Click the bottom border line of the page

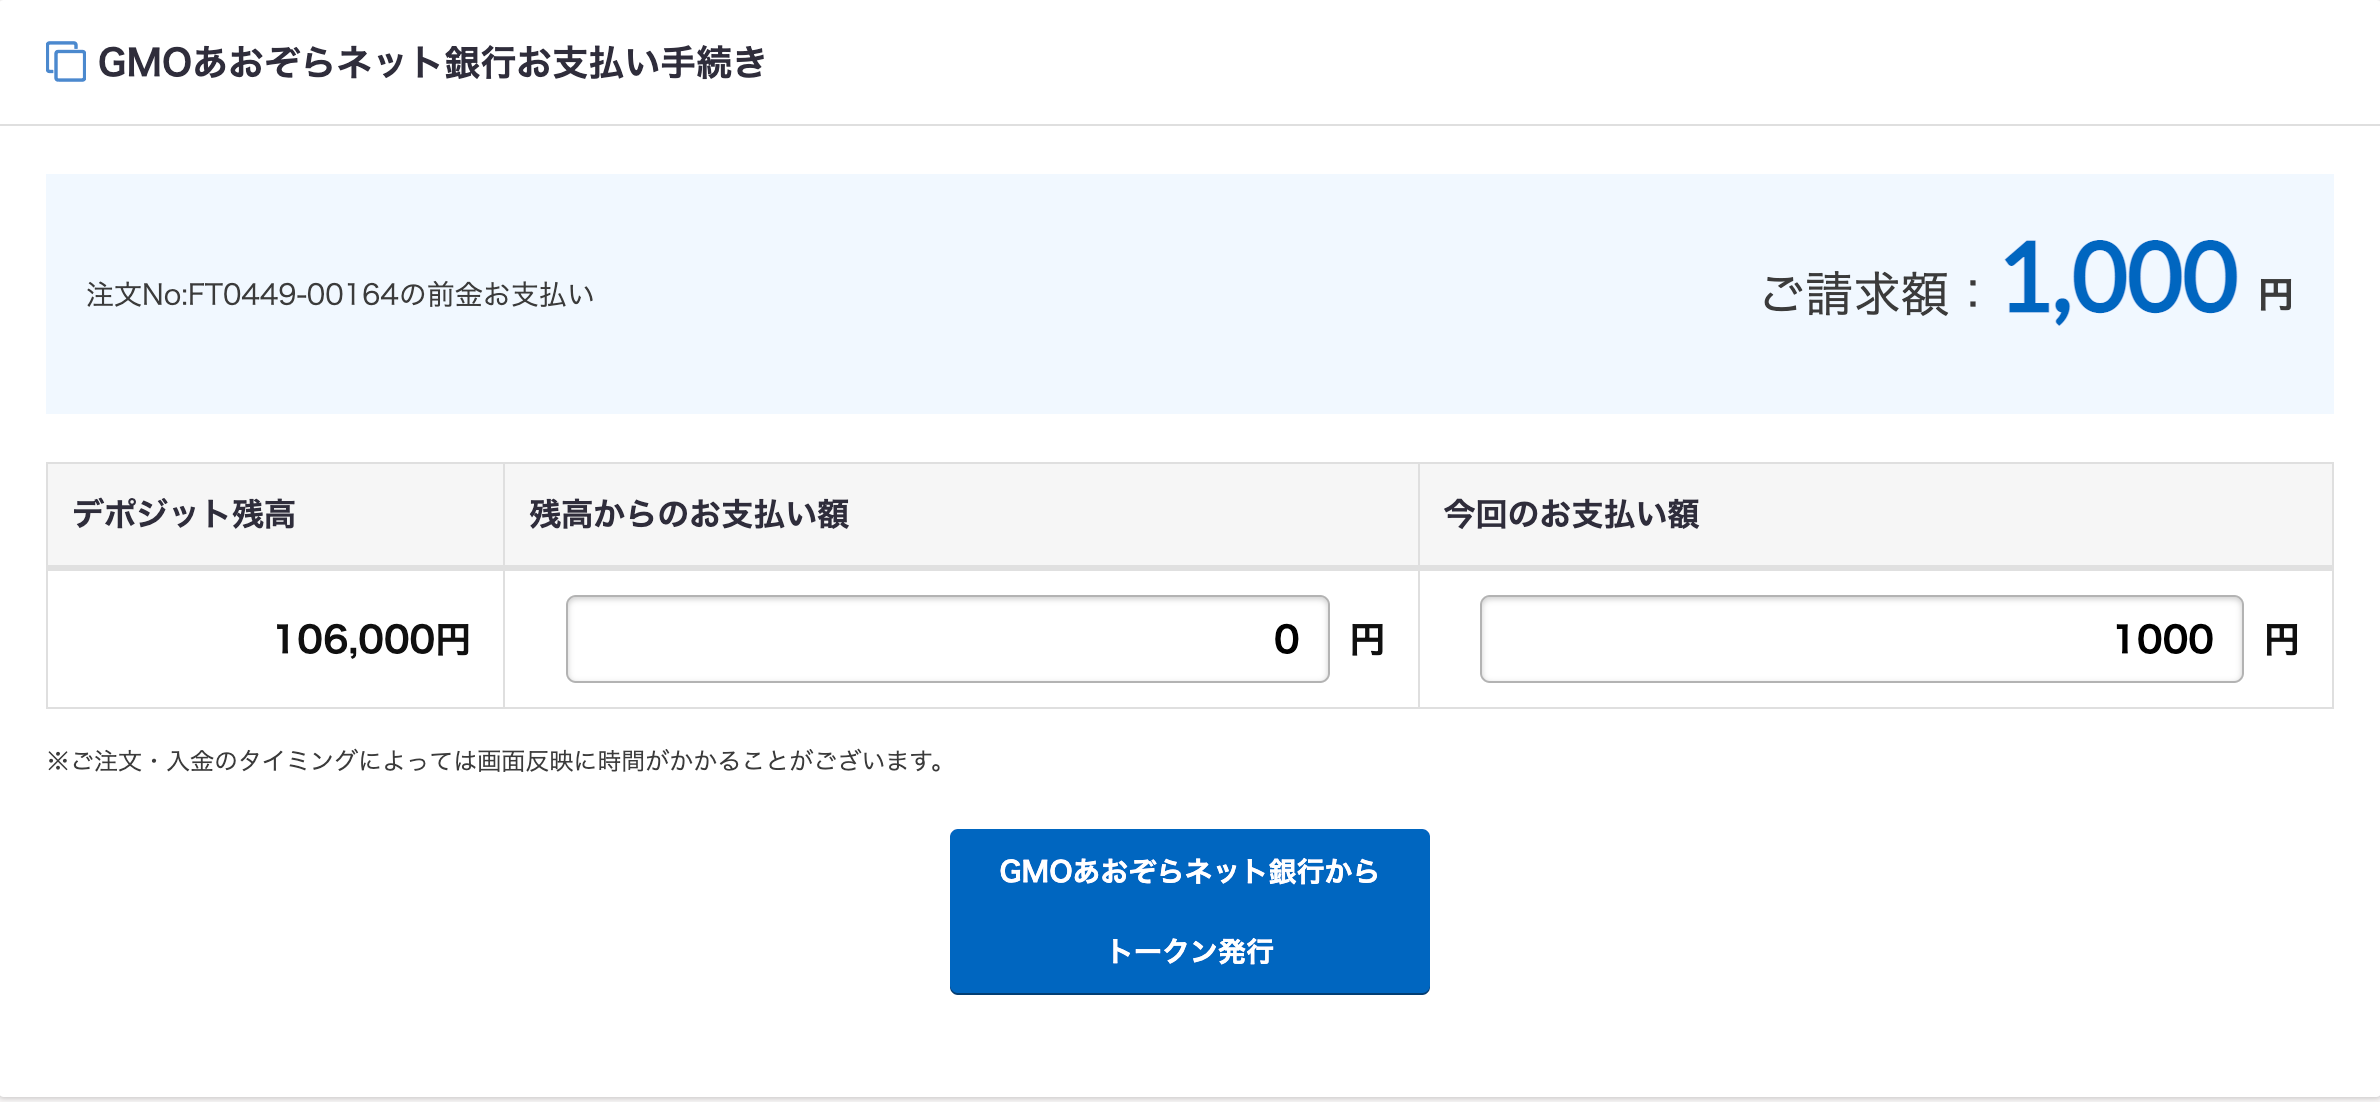[x=1190, y=1098]
